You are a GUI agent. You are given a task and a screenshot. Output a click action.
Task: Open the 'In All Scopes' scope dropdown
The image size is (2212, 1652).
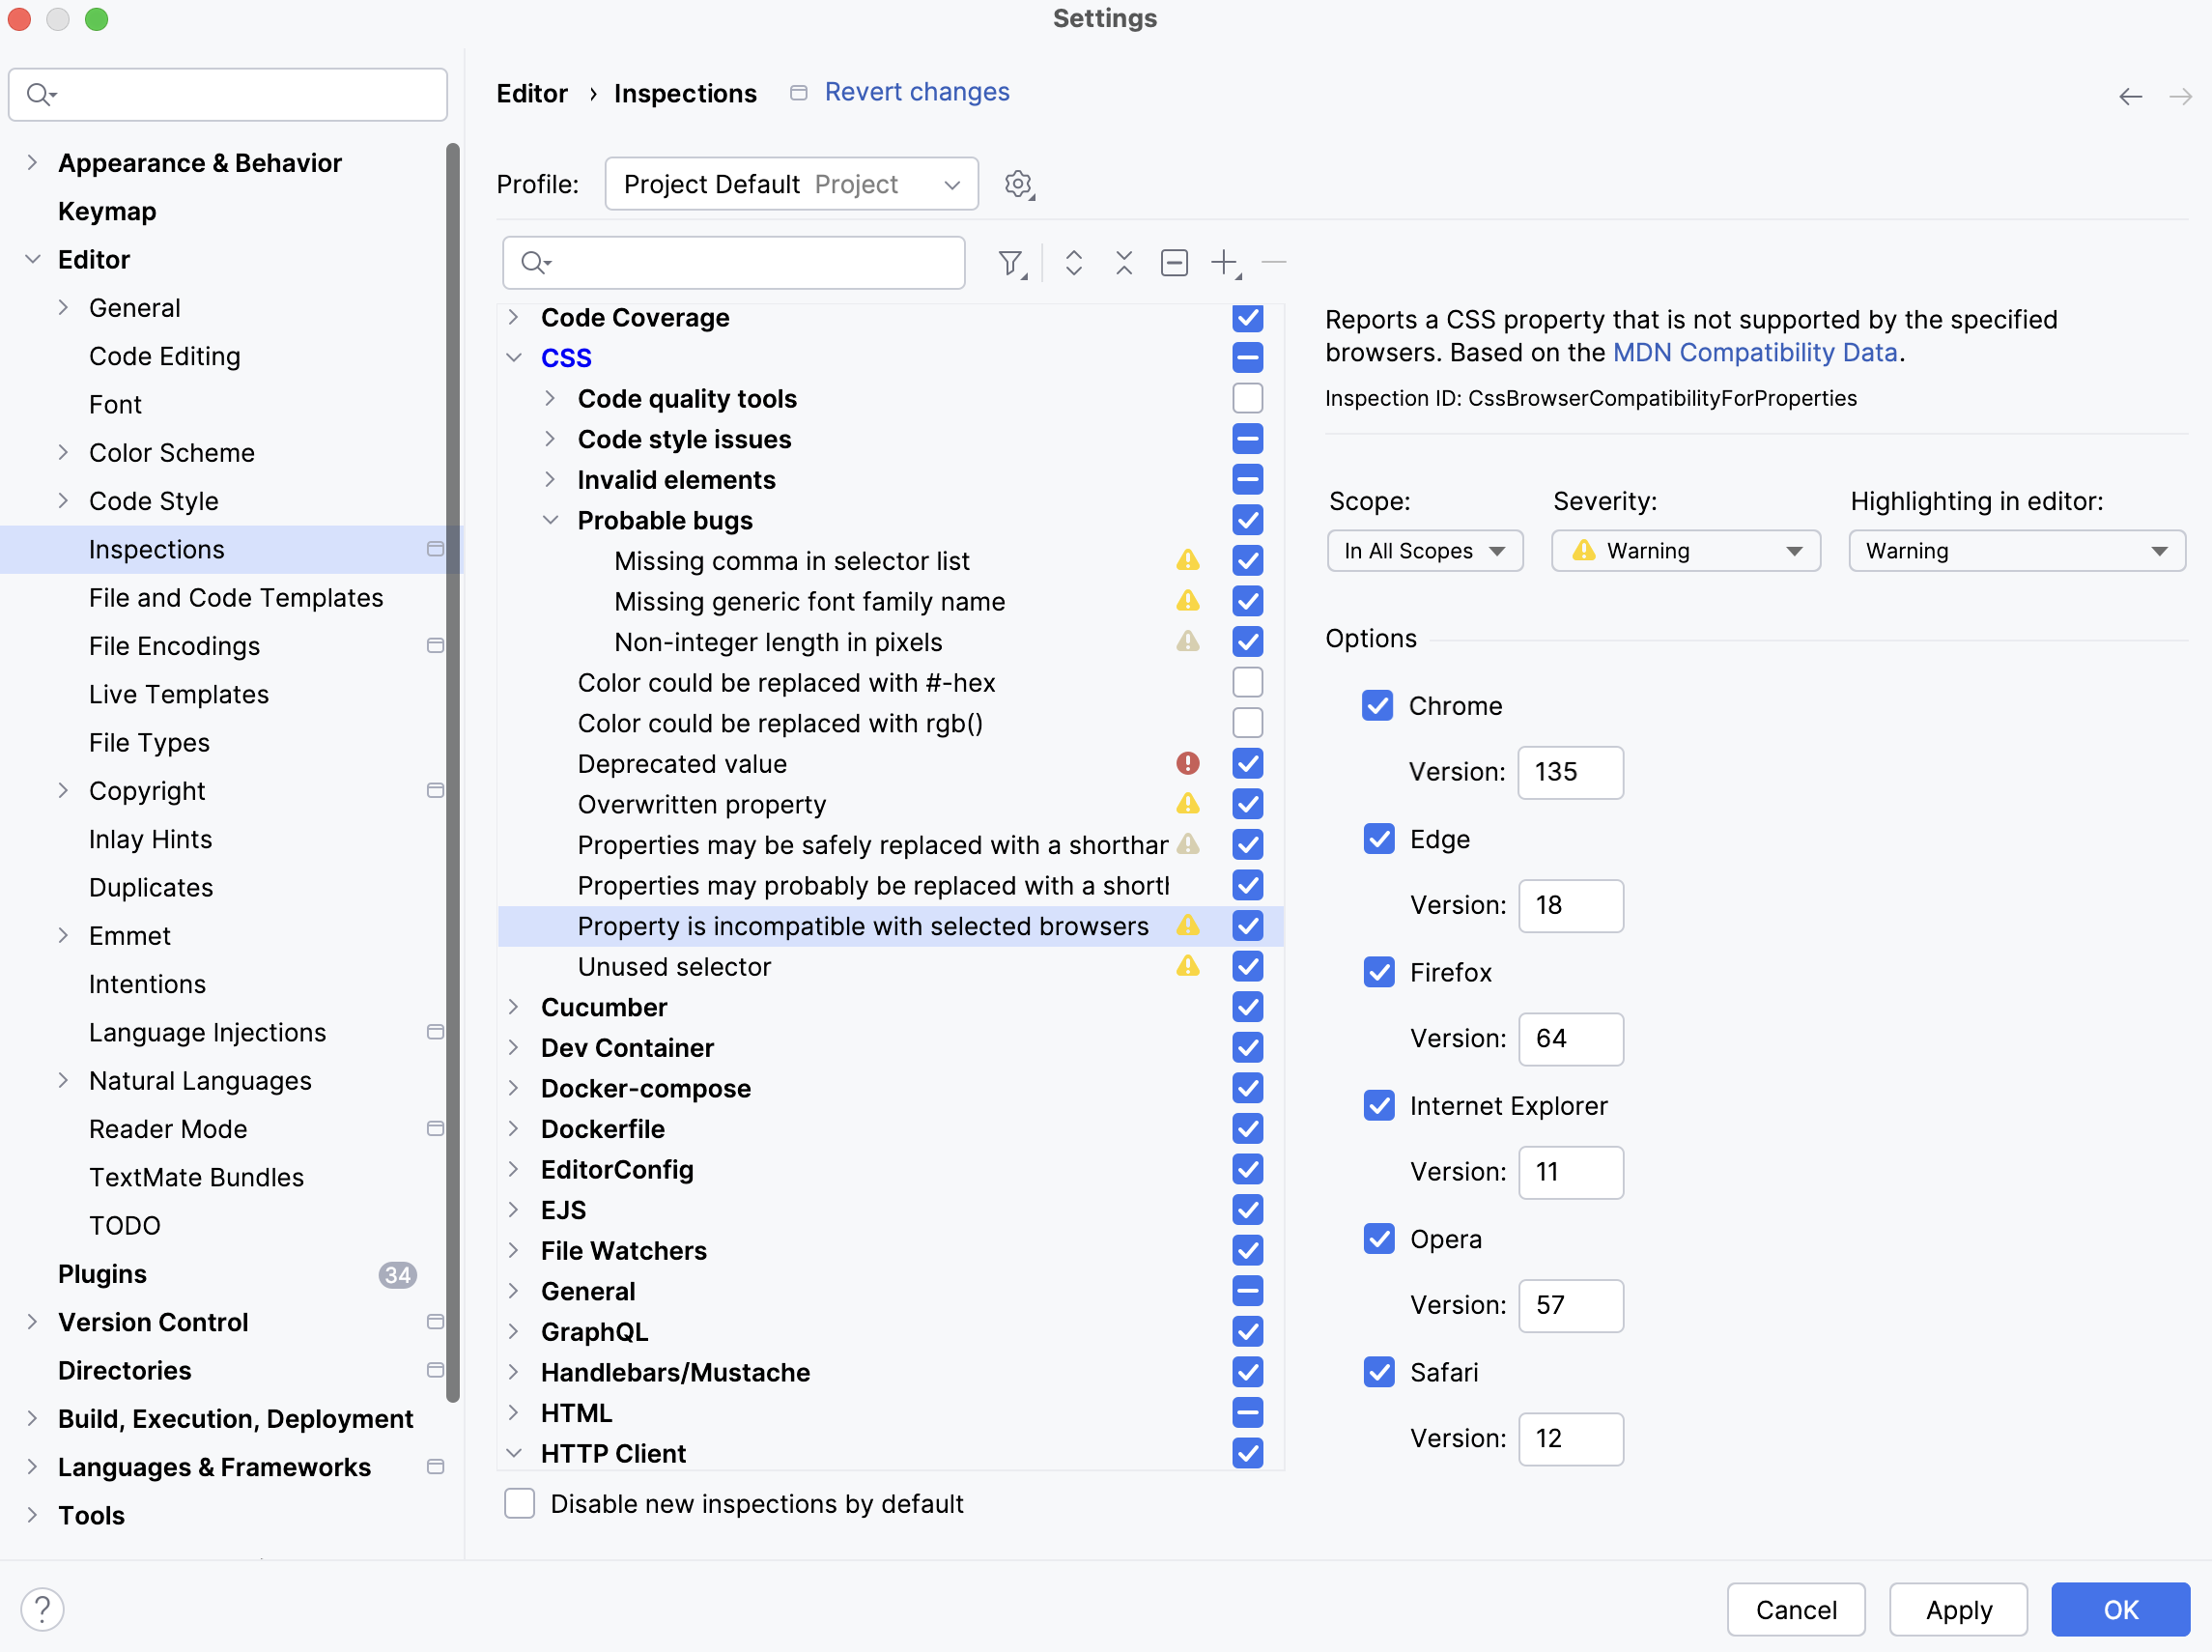tap(1425, 550)
